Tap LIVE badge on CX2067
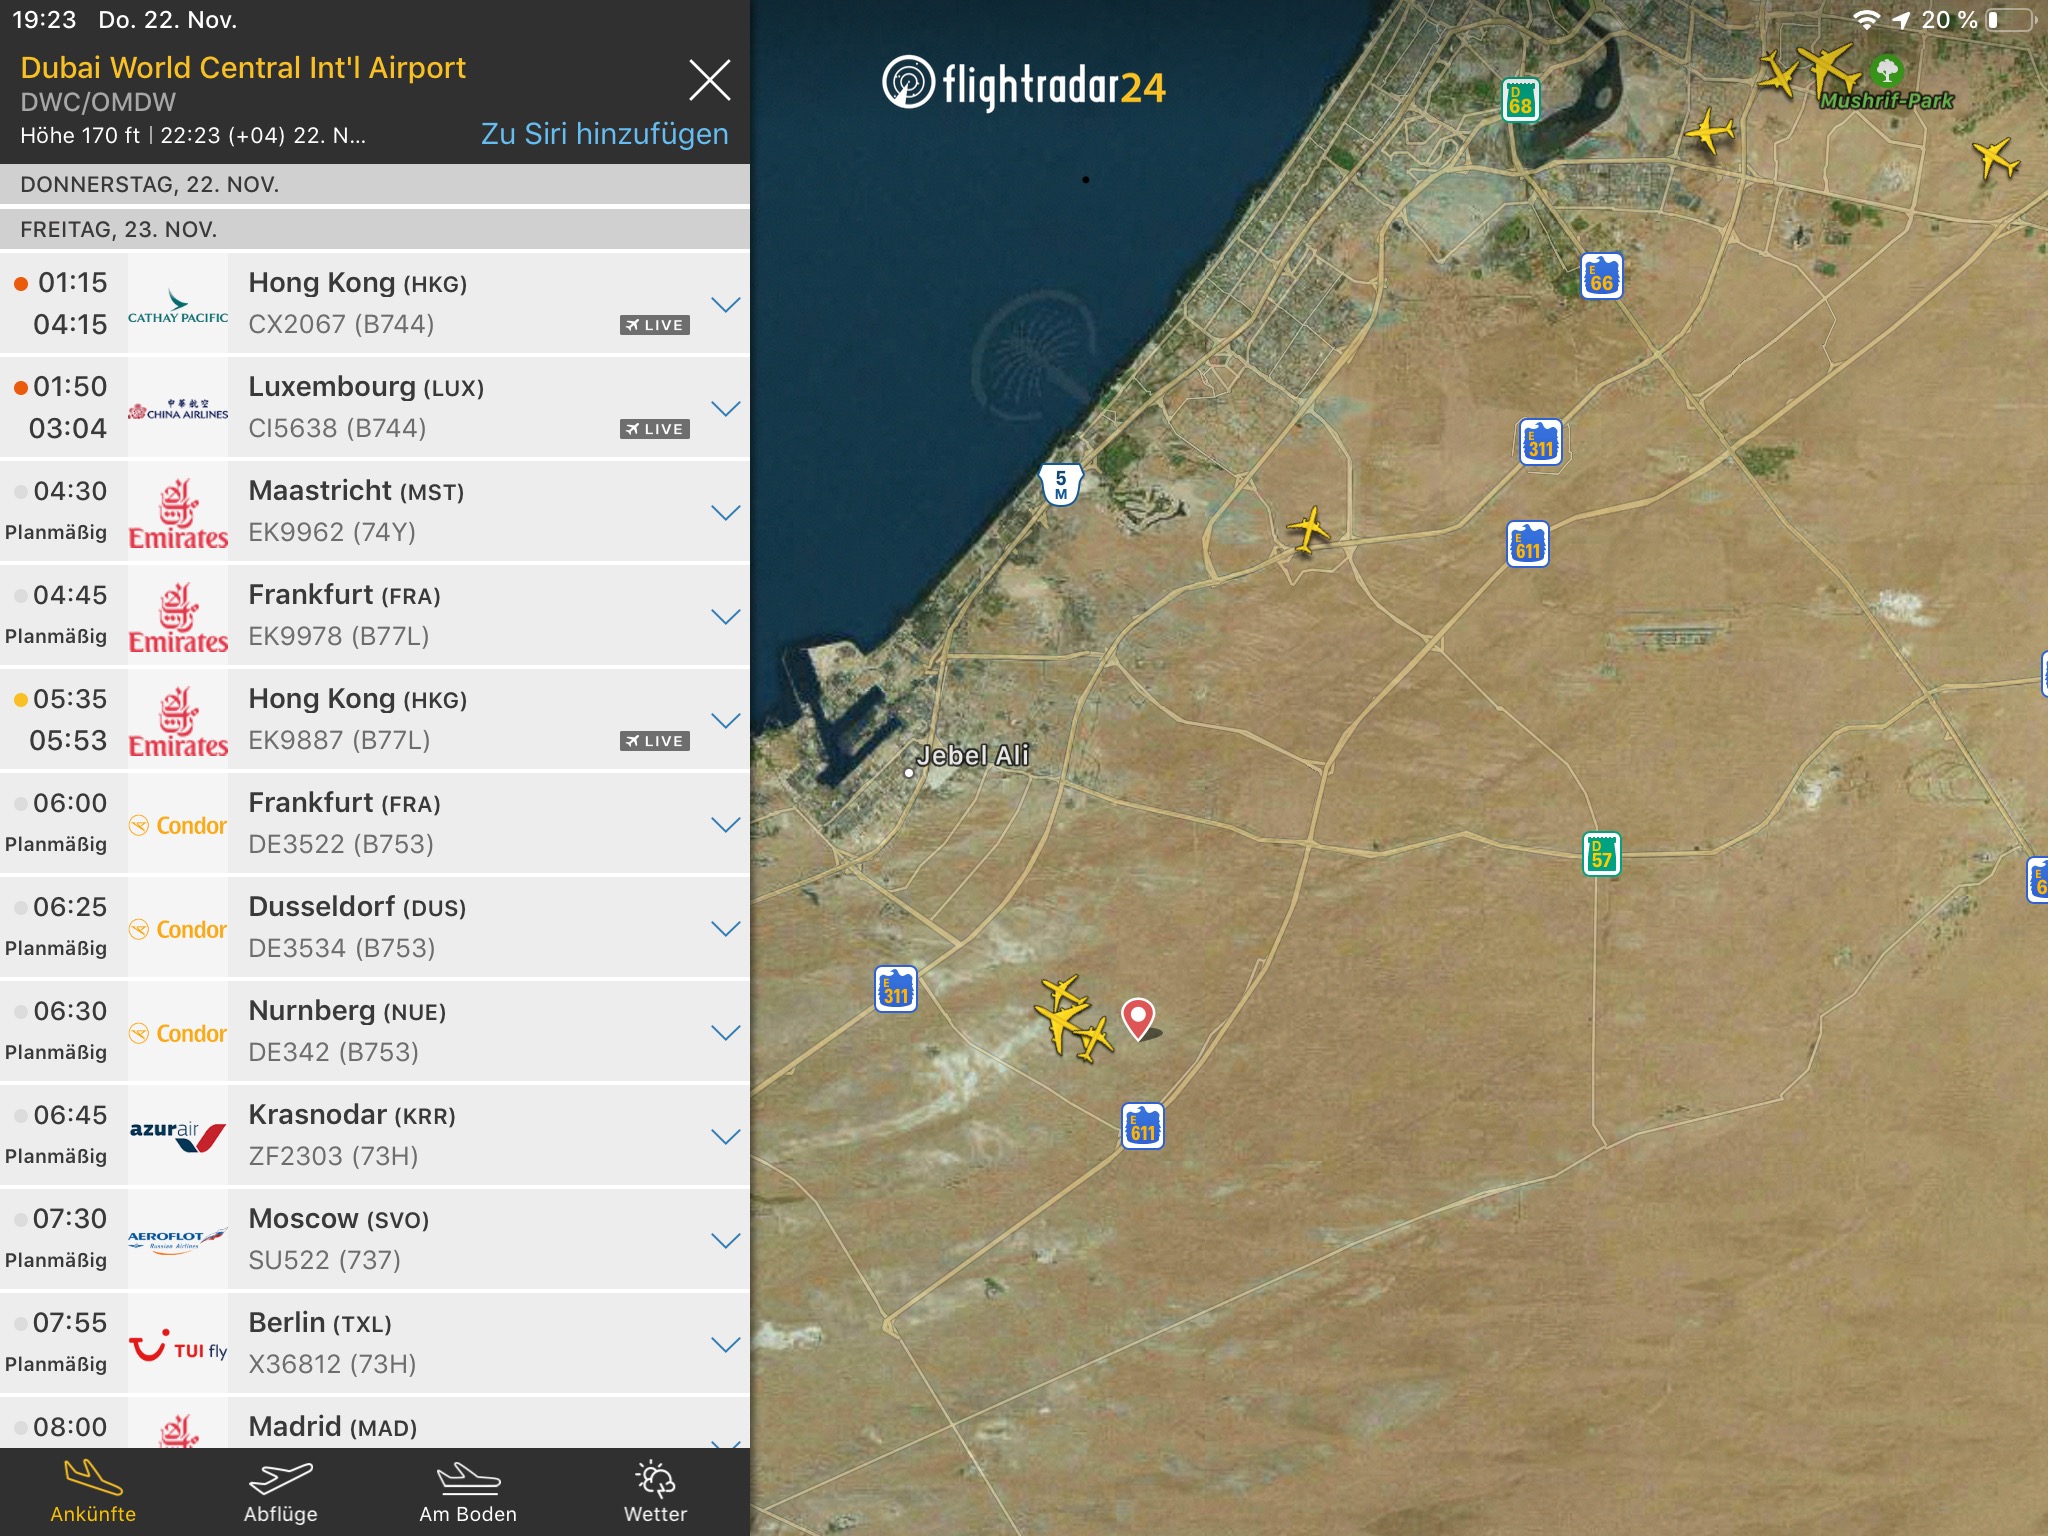The width and height of the screenshot is (2048, 1536). (x=655, y=325)
